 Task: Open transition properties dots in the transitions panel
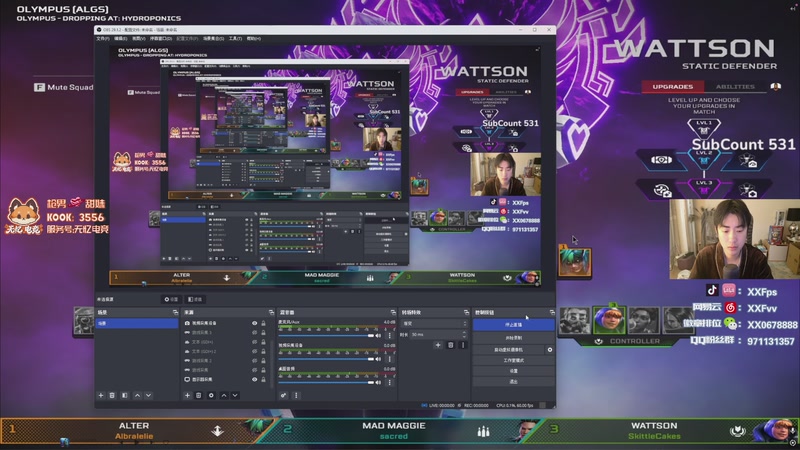(x=463, y=345)
